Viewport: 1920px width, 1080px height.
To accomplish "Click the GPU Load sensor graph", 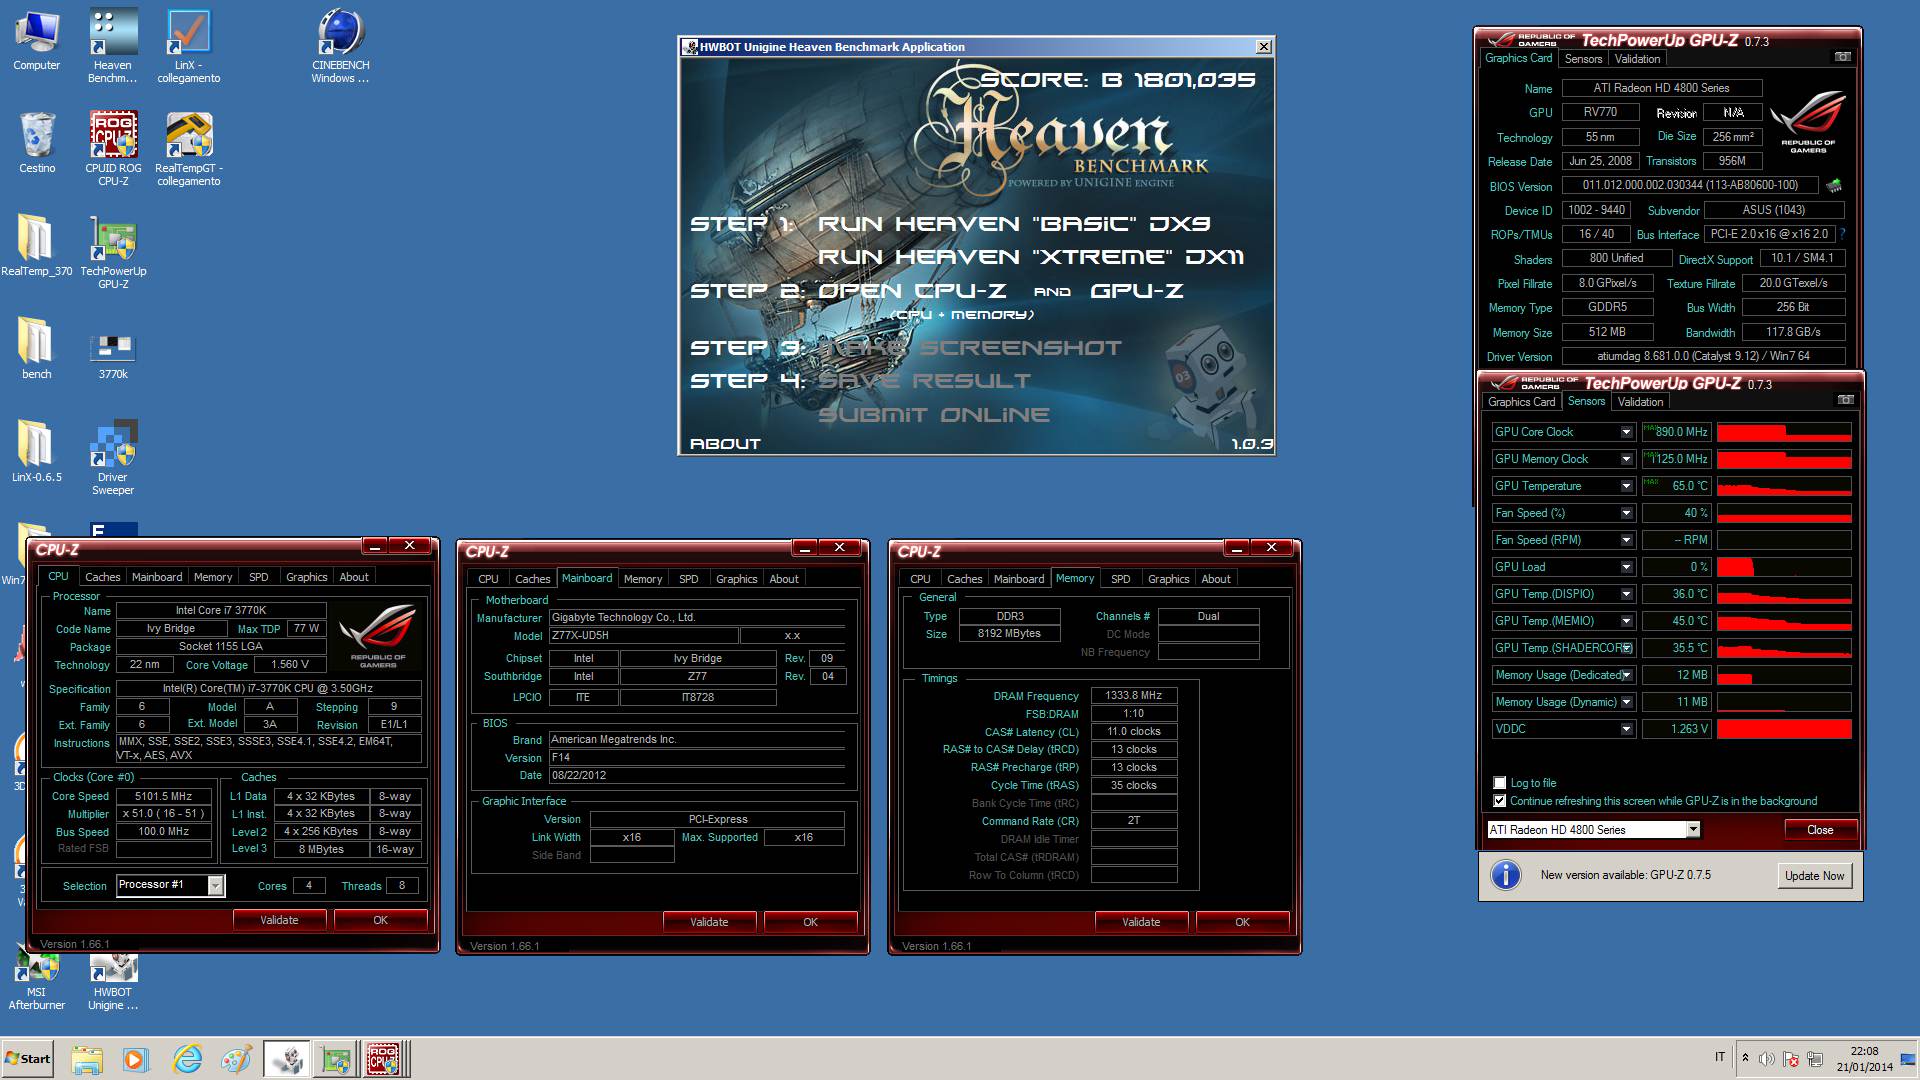I will coord(1784,567).
